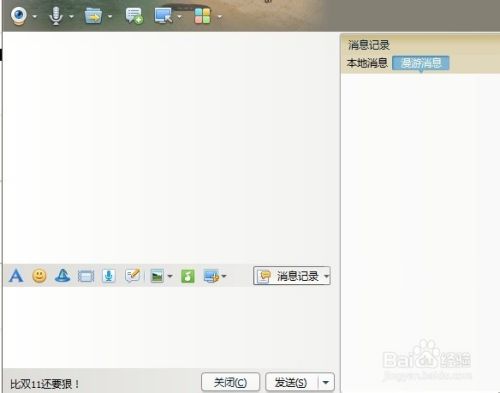
Task: Share music with green note icon
Action: (188, 276)
